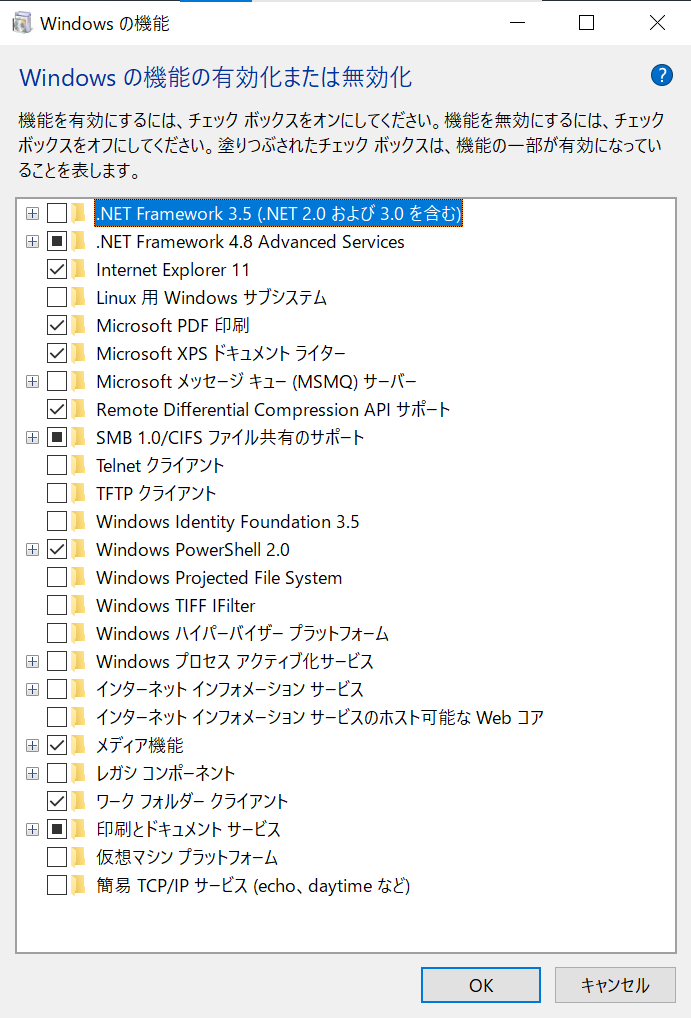Expand .NET Framework 4.8 Advanced Services node
This screenshot has height=1018, width=691.
point(32,242)
